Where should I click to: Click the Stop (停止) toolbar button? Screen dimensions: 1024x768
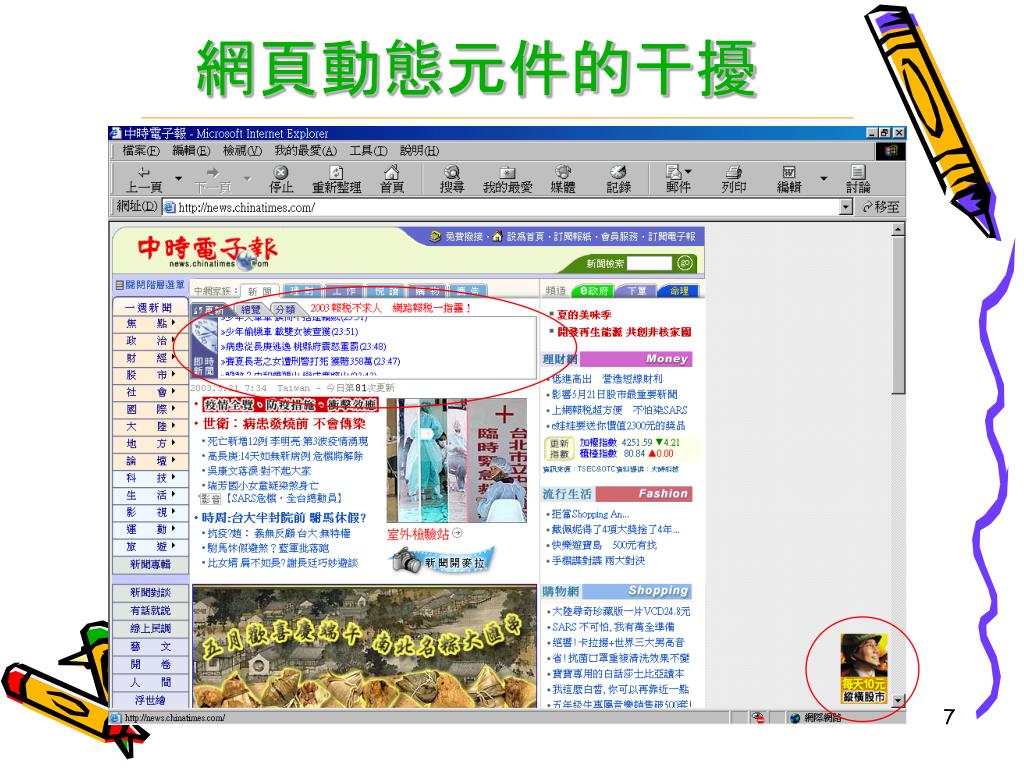[281, 179]
